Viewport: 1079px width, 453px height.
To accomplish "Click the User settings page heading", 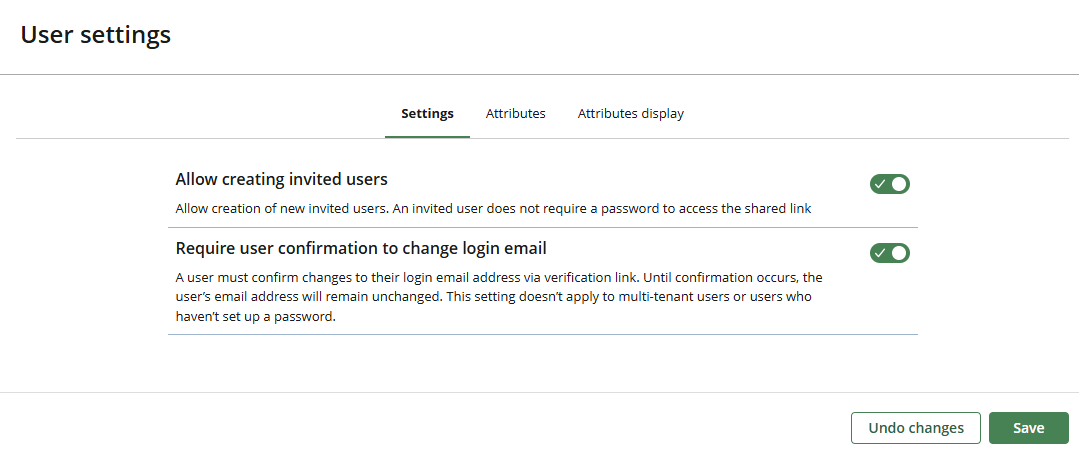I will pyautogui.click(x=96, y=35).
